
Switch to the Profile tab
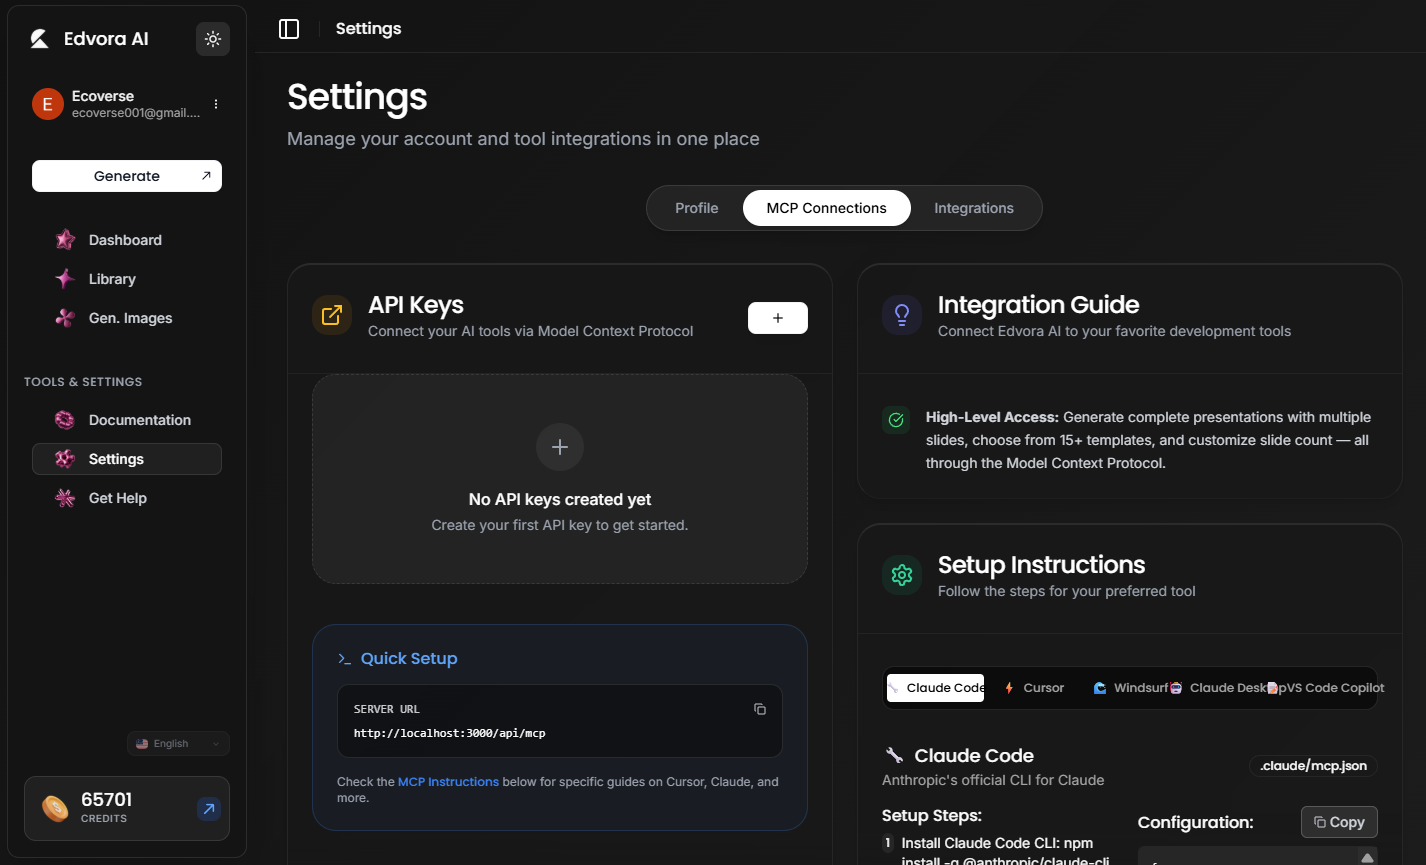[x=697, y=208]
